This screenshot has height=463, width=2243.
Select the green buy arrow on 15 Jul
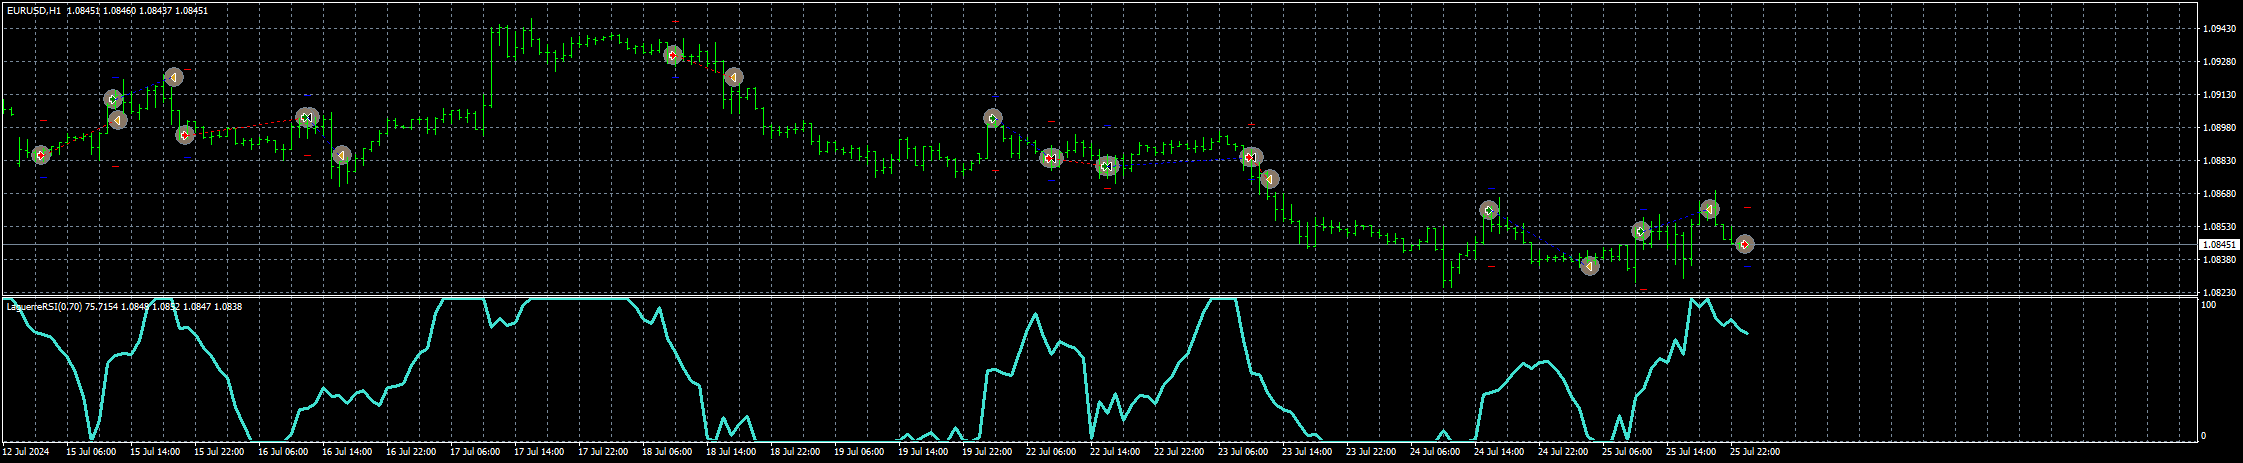coord(113,99)
